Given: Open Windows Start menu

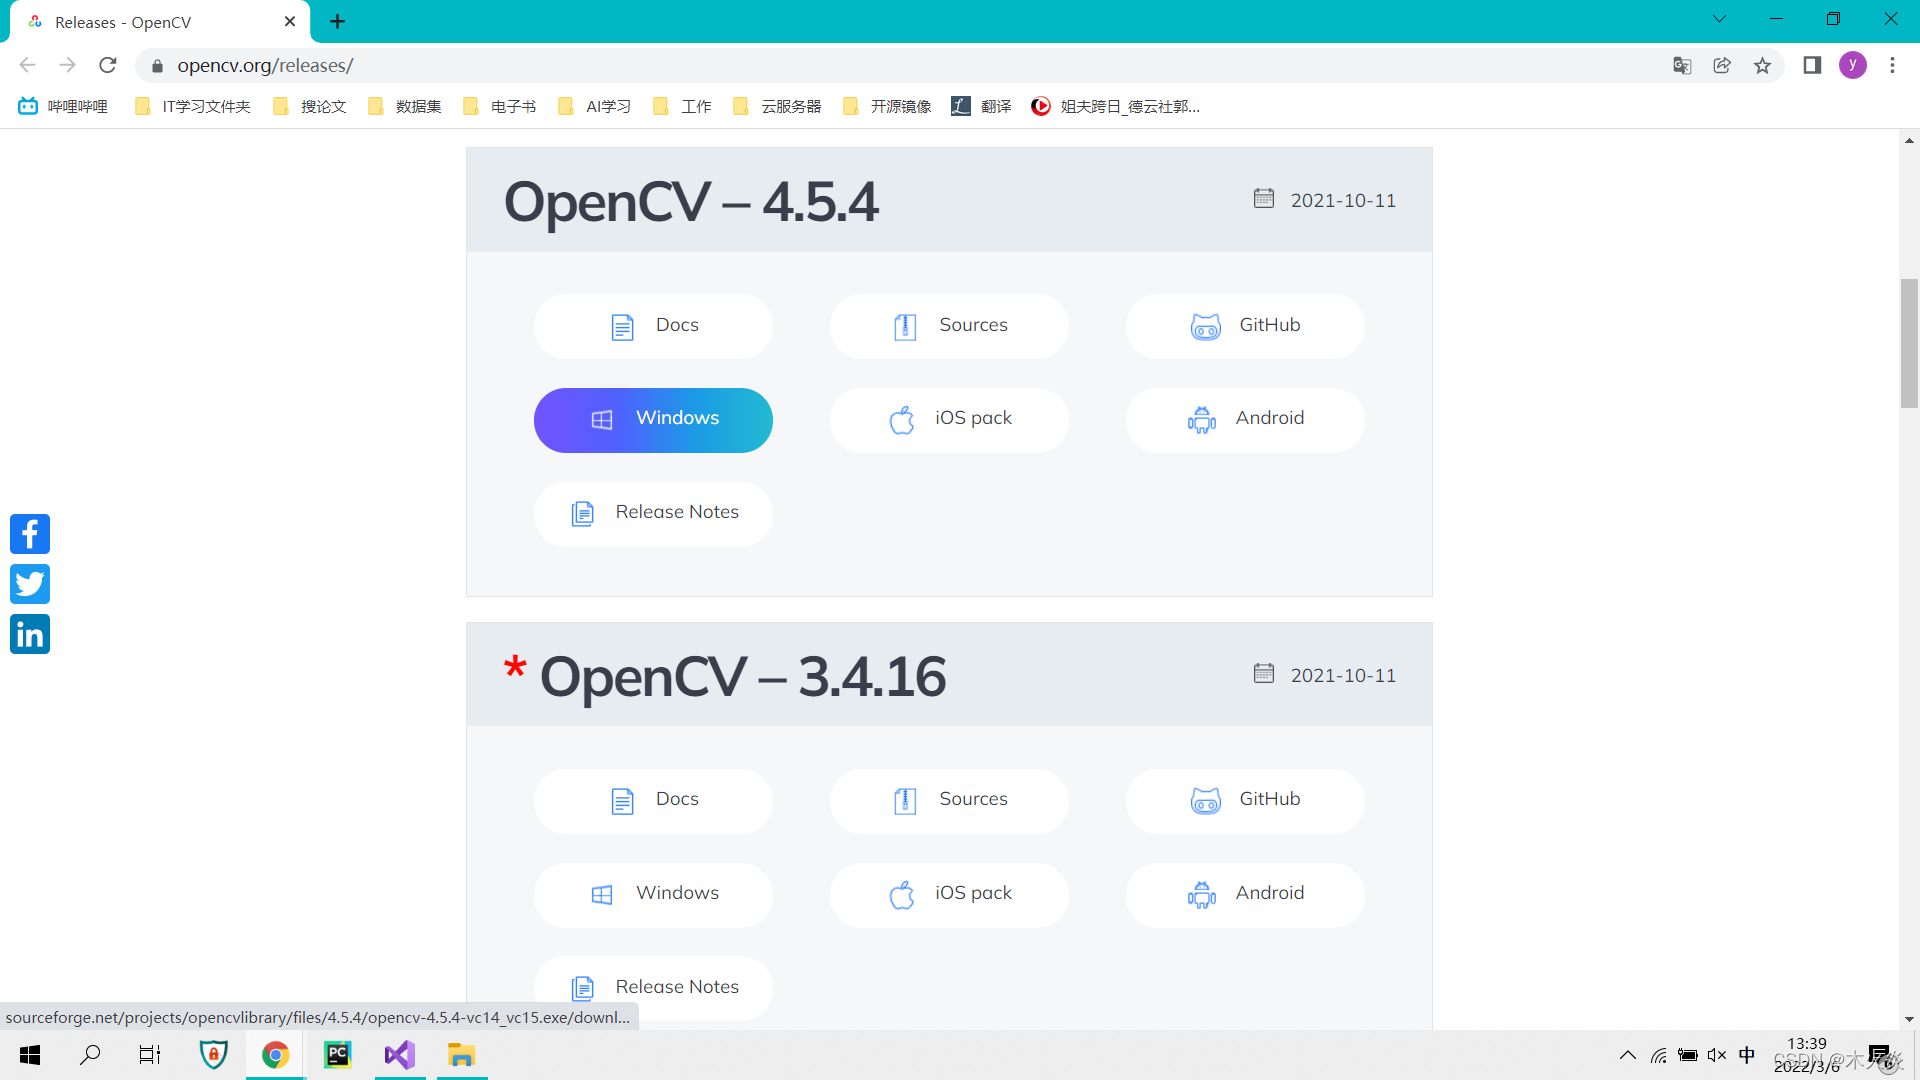Looking at the screenshot, I should [30, 1055].
